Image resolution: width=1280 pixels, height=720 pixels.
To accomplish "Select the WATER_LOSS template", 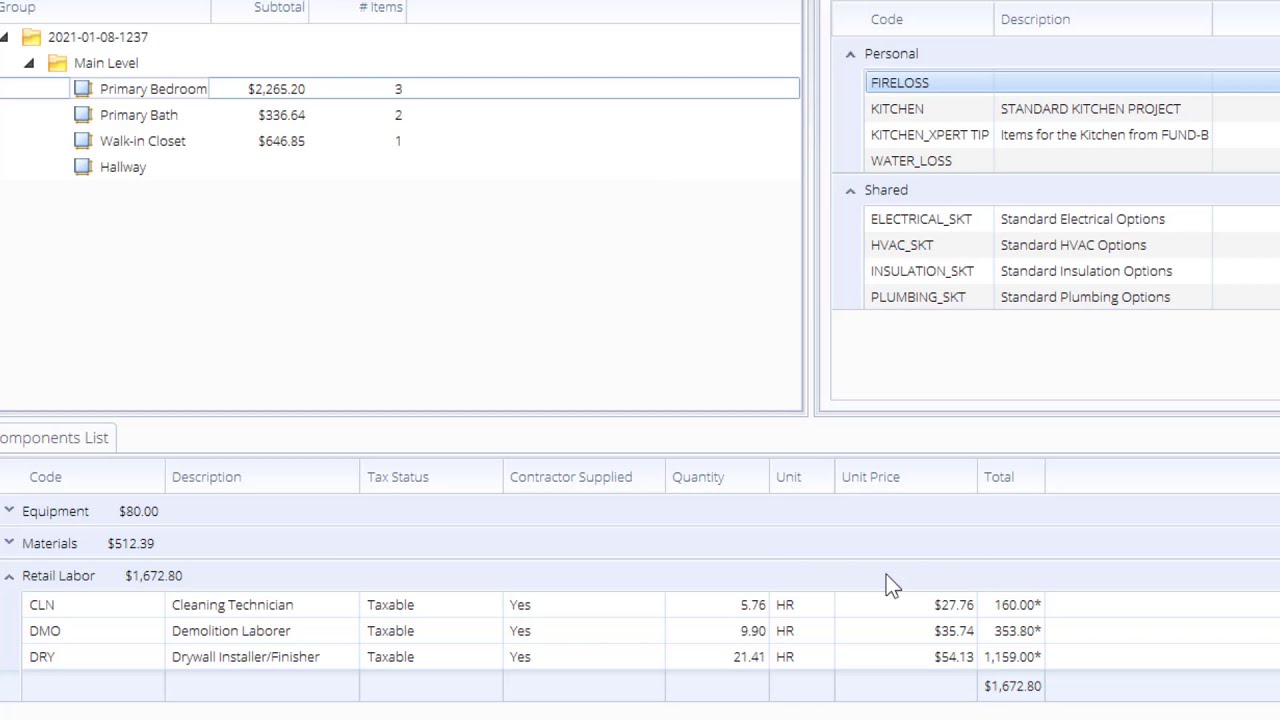I will tap(911, 161).
